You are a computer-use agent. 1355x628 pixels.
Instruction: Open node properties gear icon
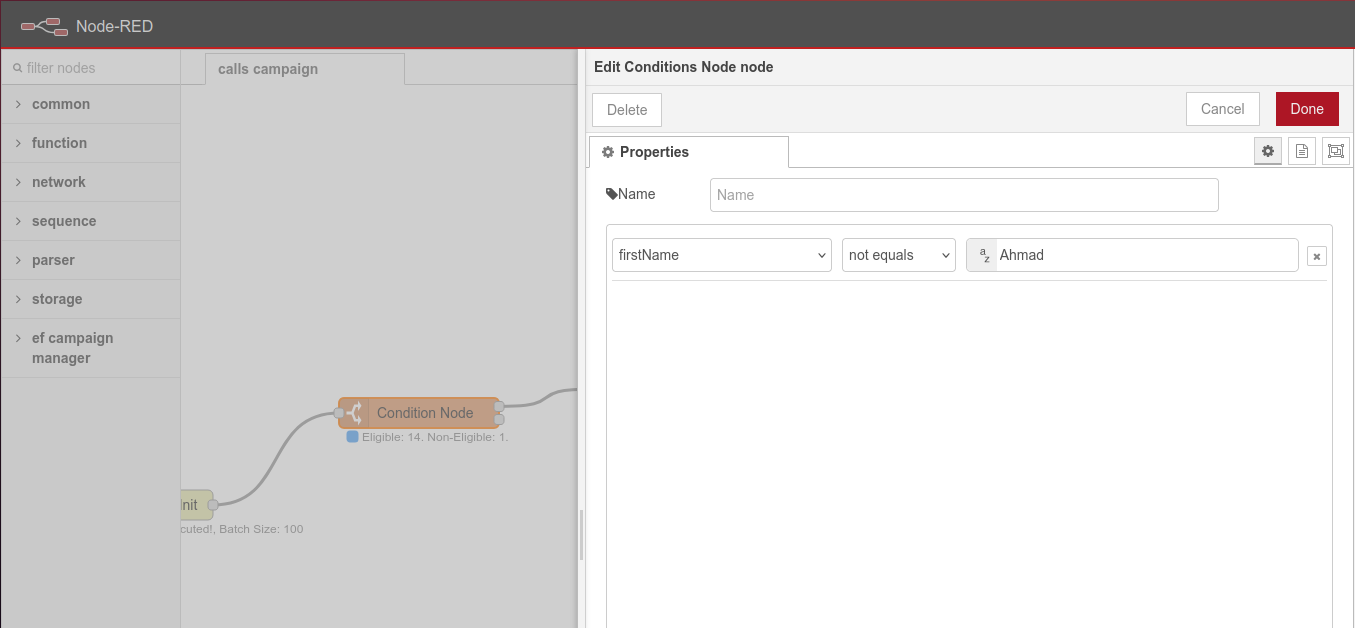[x=1268, y=151]
